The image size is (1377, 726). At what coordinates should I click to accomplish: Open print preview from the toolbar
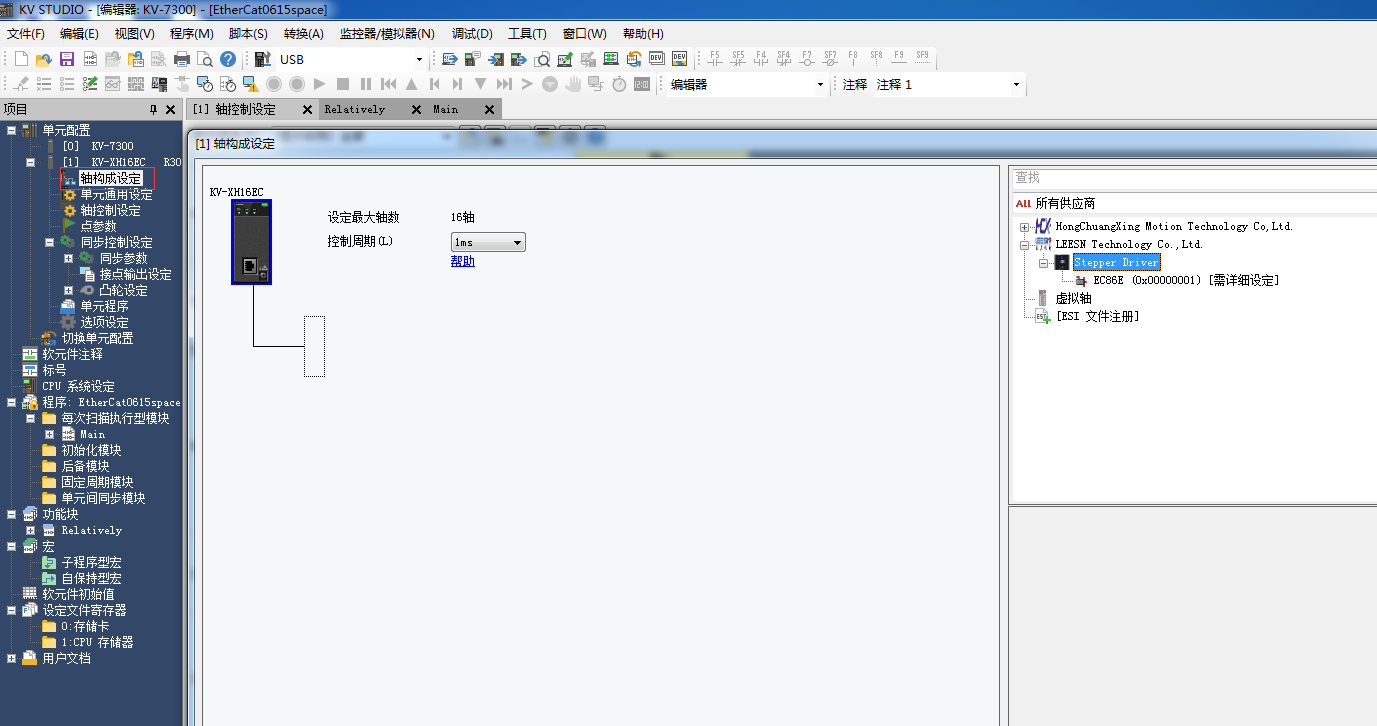pyautogui.click(x=205, y=59)
